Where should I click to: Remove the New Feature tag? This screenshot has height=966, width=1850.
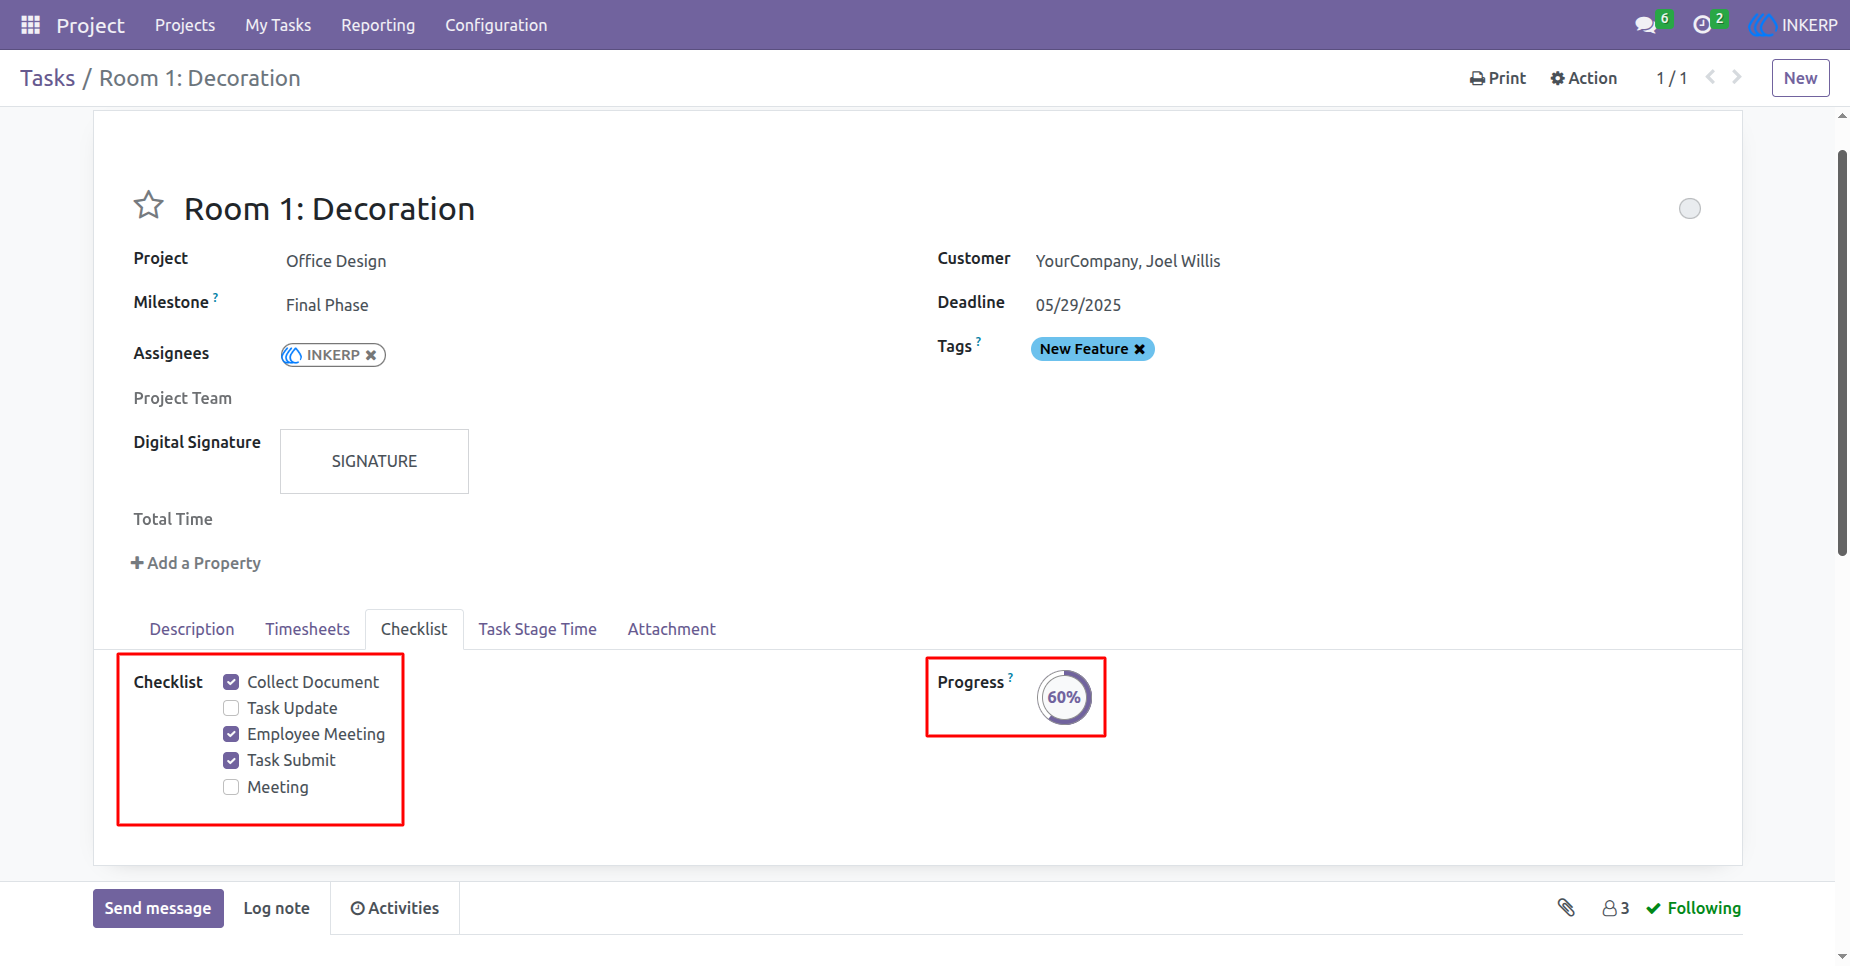click(x=1139, y=349)
